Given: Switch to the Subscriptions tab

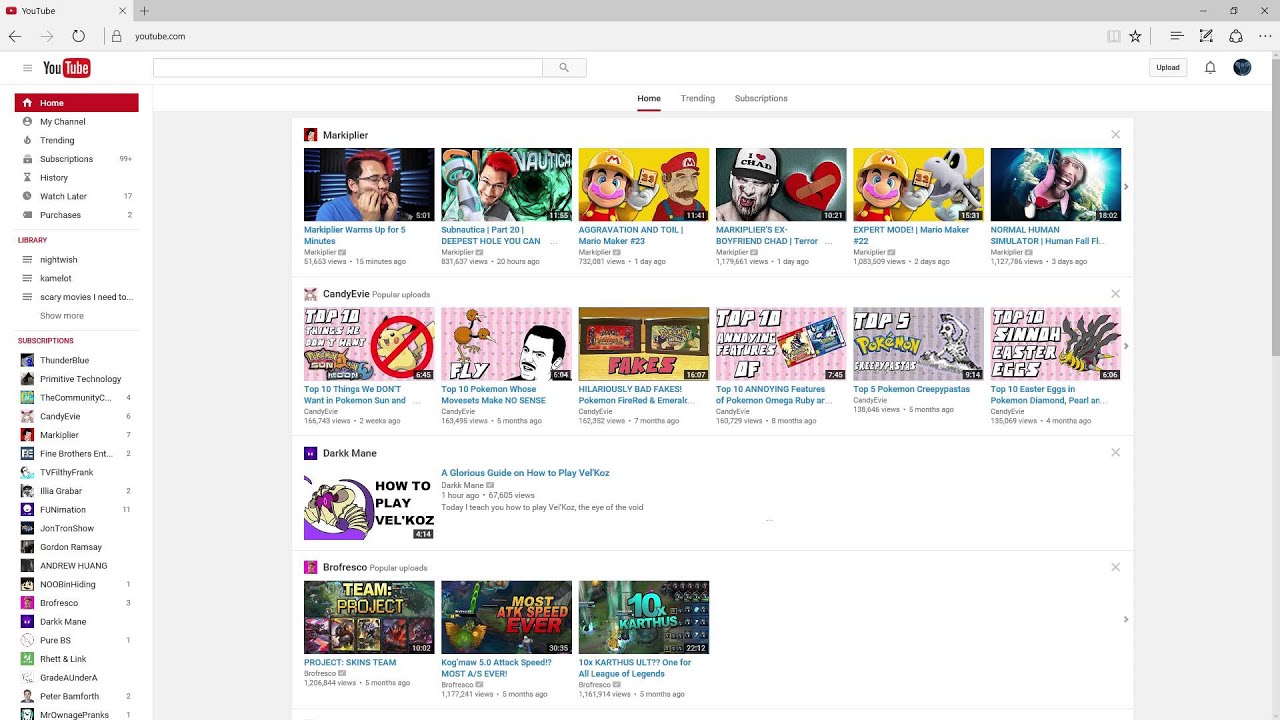Looking at the screenshot, I should pos(761,98).
